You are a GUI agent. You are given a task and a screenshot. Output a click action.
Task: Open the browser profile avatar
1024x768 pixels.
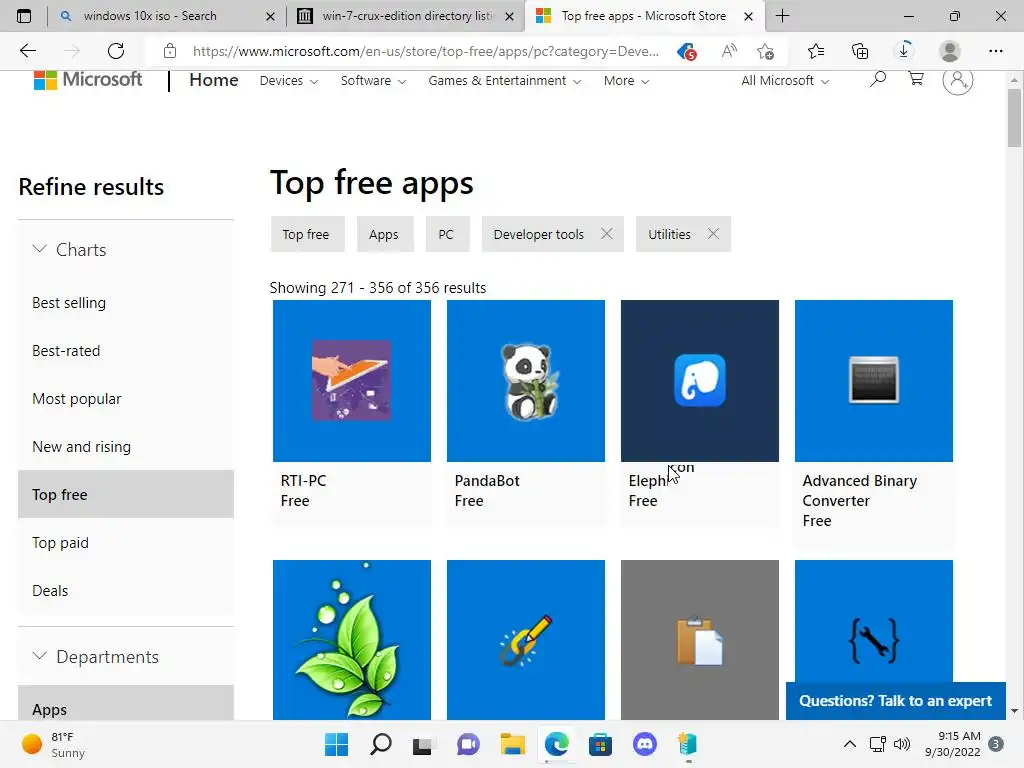click(x=950, y=51)
